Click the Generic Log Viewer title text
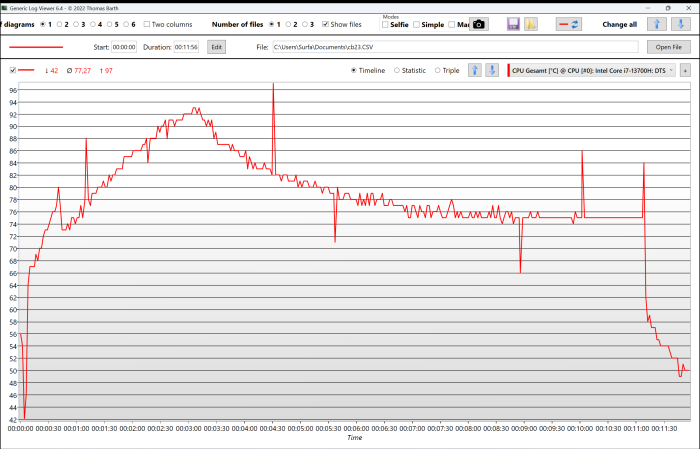Image resolution: width=700 pixels, height=449 pixels. [x=64, y=8]
